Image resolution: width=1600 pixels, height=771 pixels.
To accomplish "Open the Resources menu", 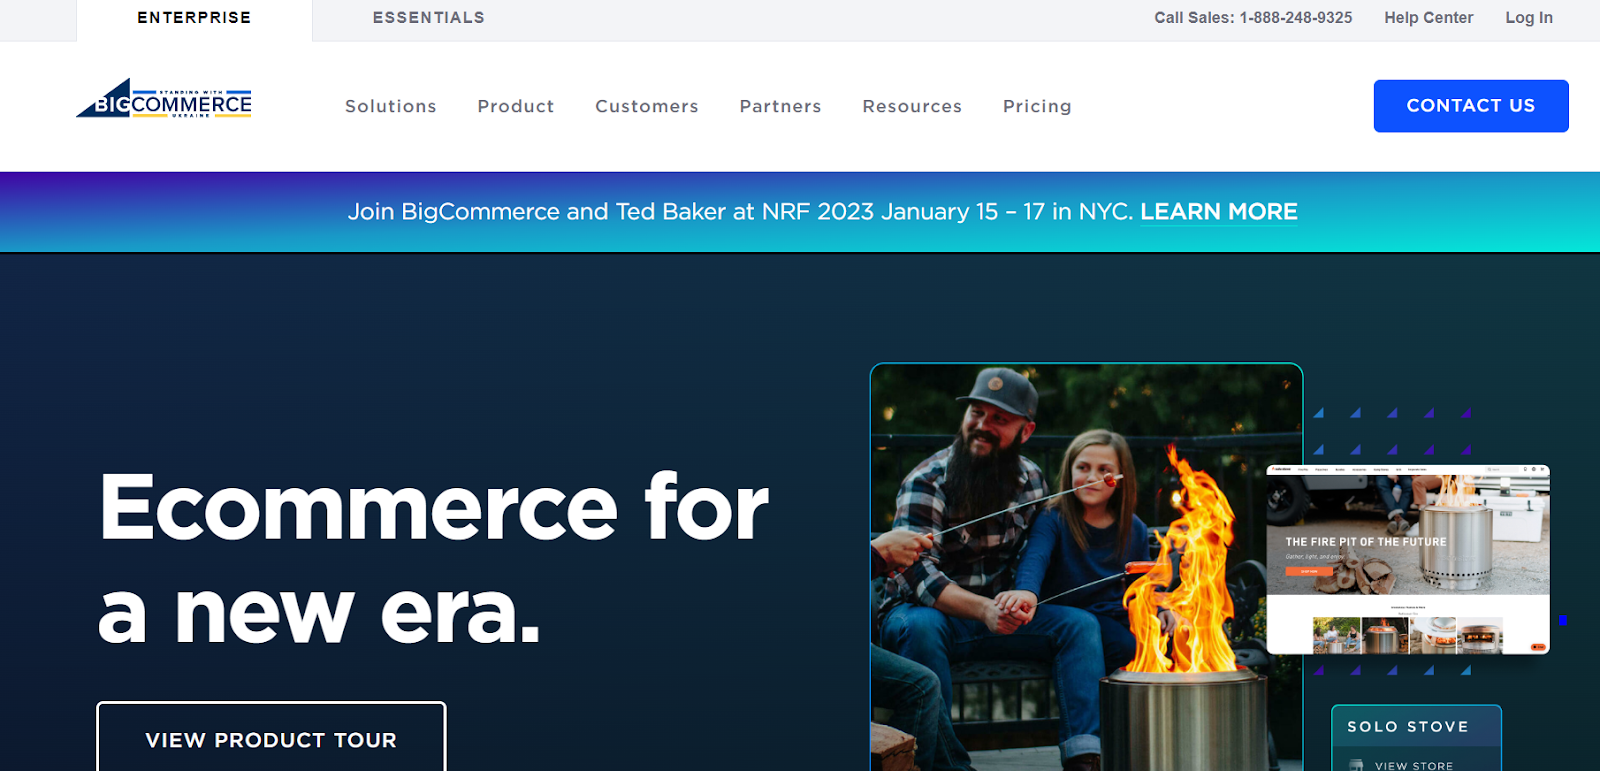I will click(x=912, y=106).
